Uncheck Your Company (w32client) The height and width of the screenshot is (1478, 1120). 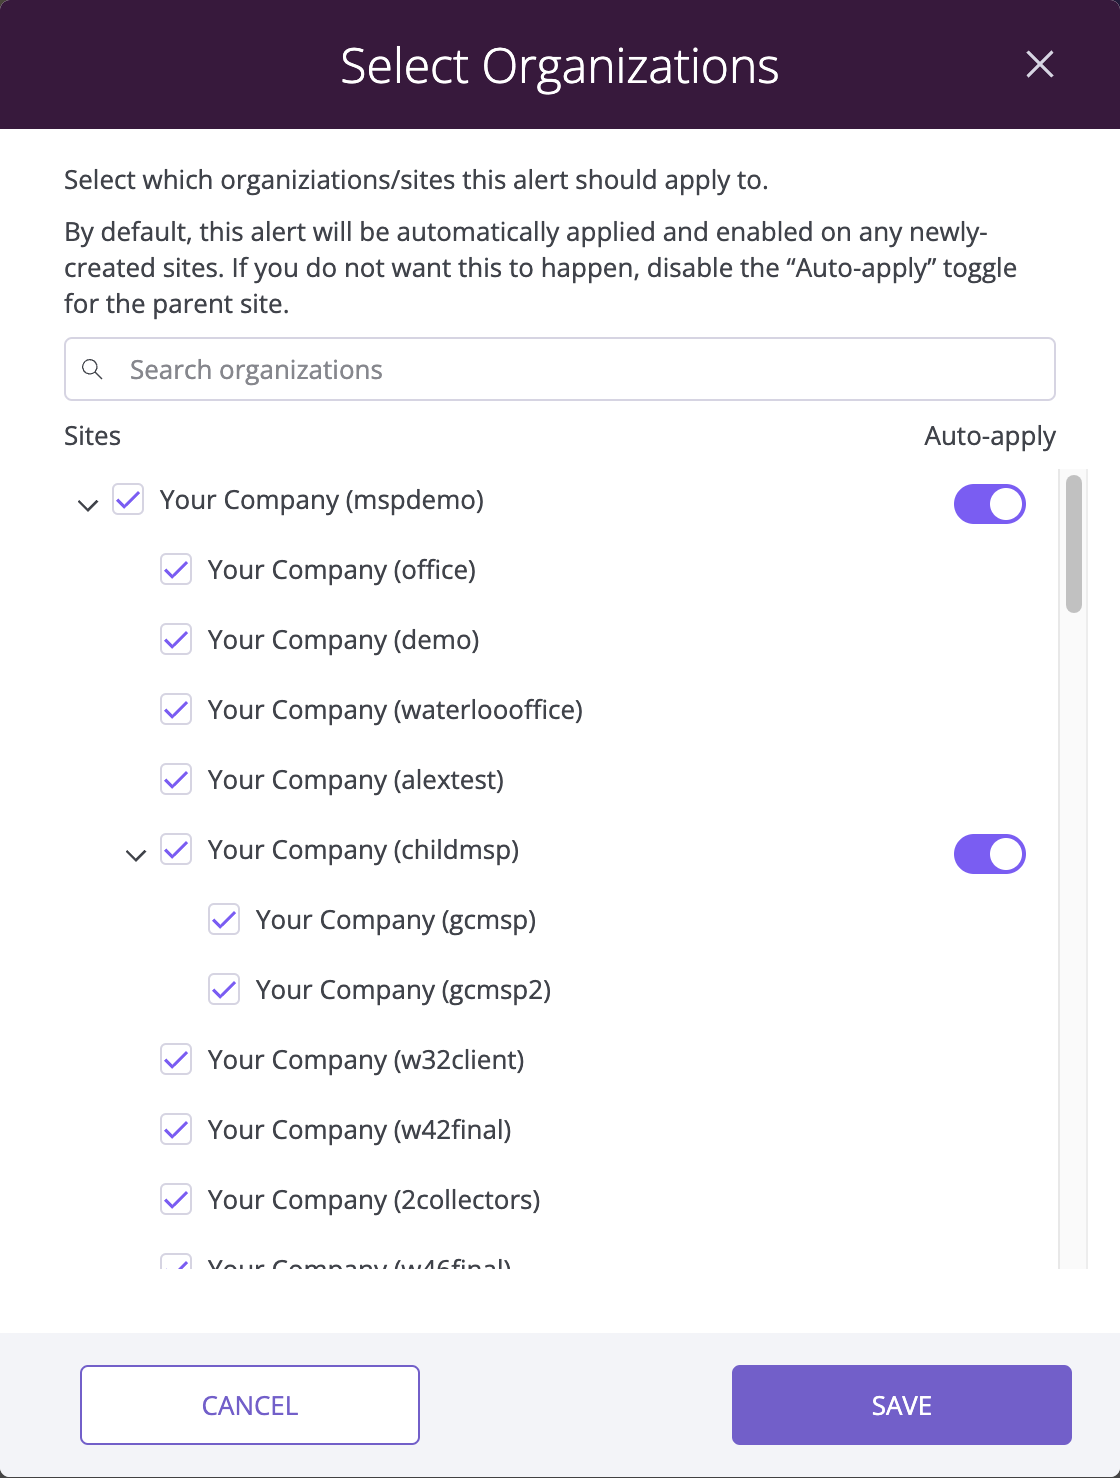pos(176,1060)
